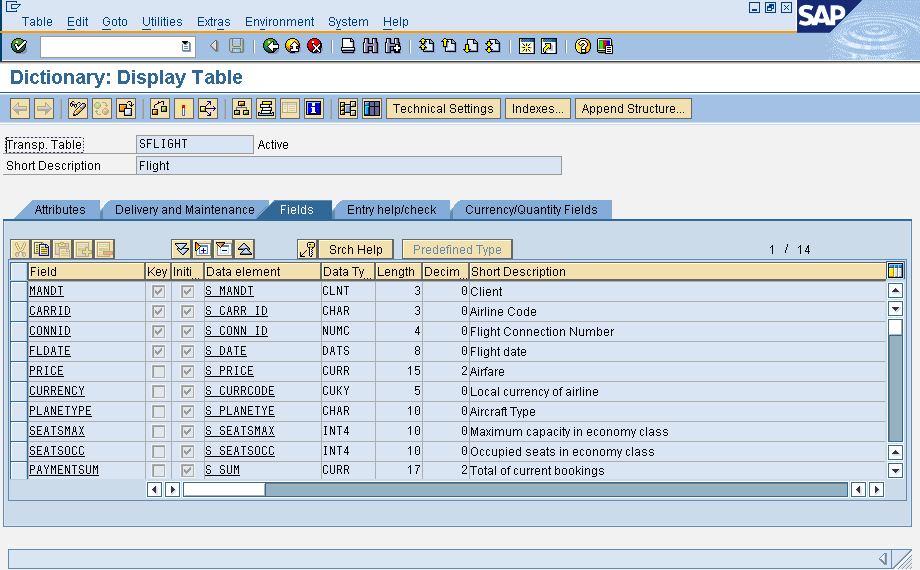Click the command input field
920x570 pixels.
coord(110,46)
